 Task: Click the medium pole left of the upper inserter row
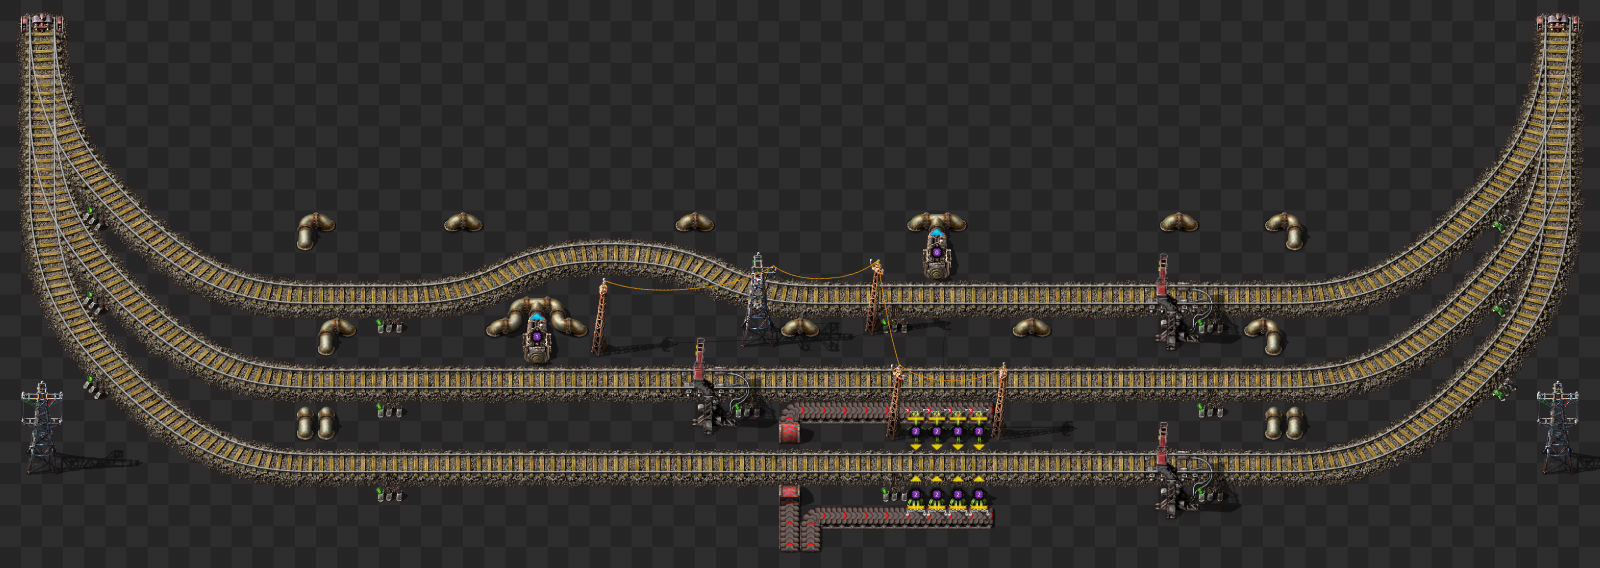point(895,401)
